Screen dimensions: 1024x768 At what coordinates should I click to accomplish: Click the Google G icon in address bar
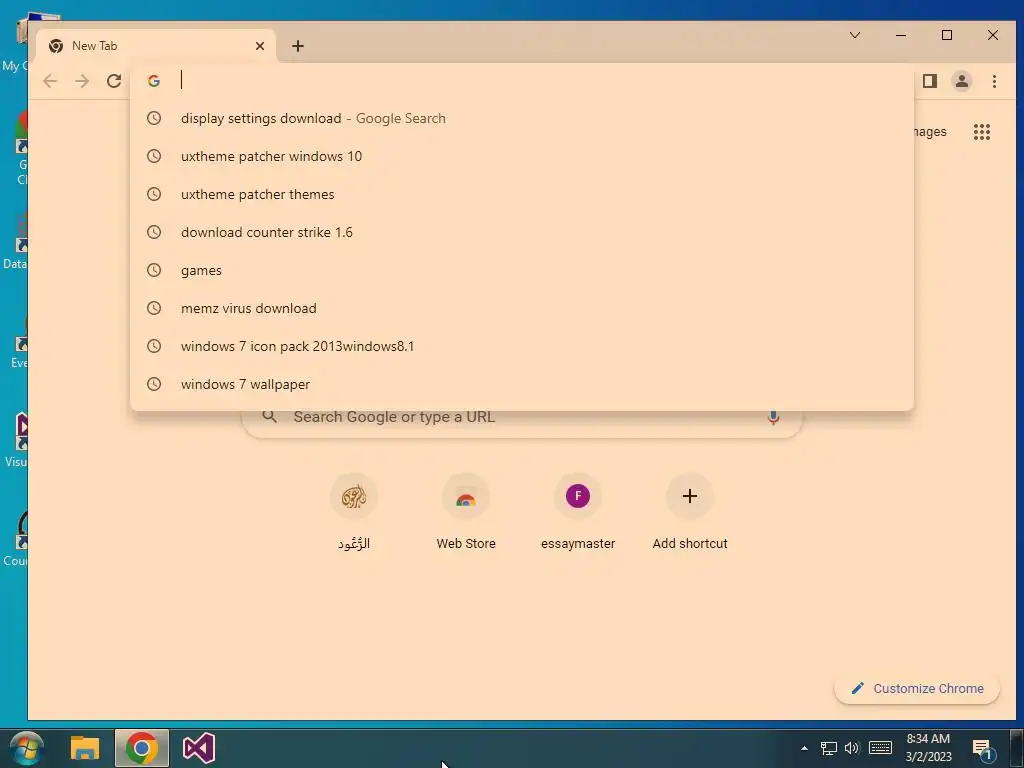(154, 81)
